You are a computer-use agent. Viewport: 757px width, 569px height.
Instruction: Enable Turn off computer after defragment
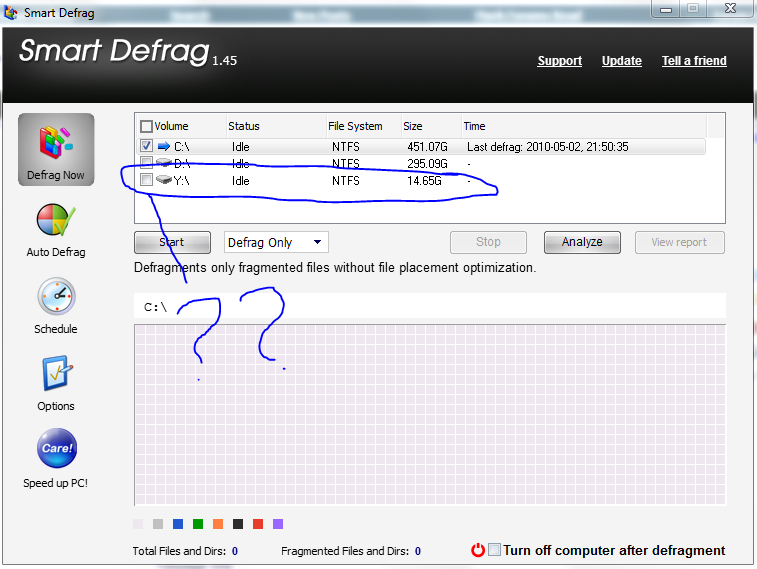pyautogui.click(x=494, y=550)
